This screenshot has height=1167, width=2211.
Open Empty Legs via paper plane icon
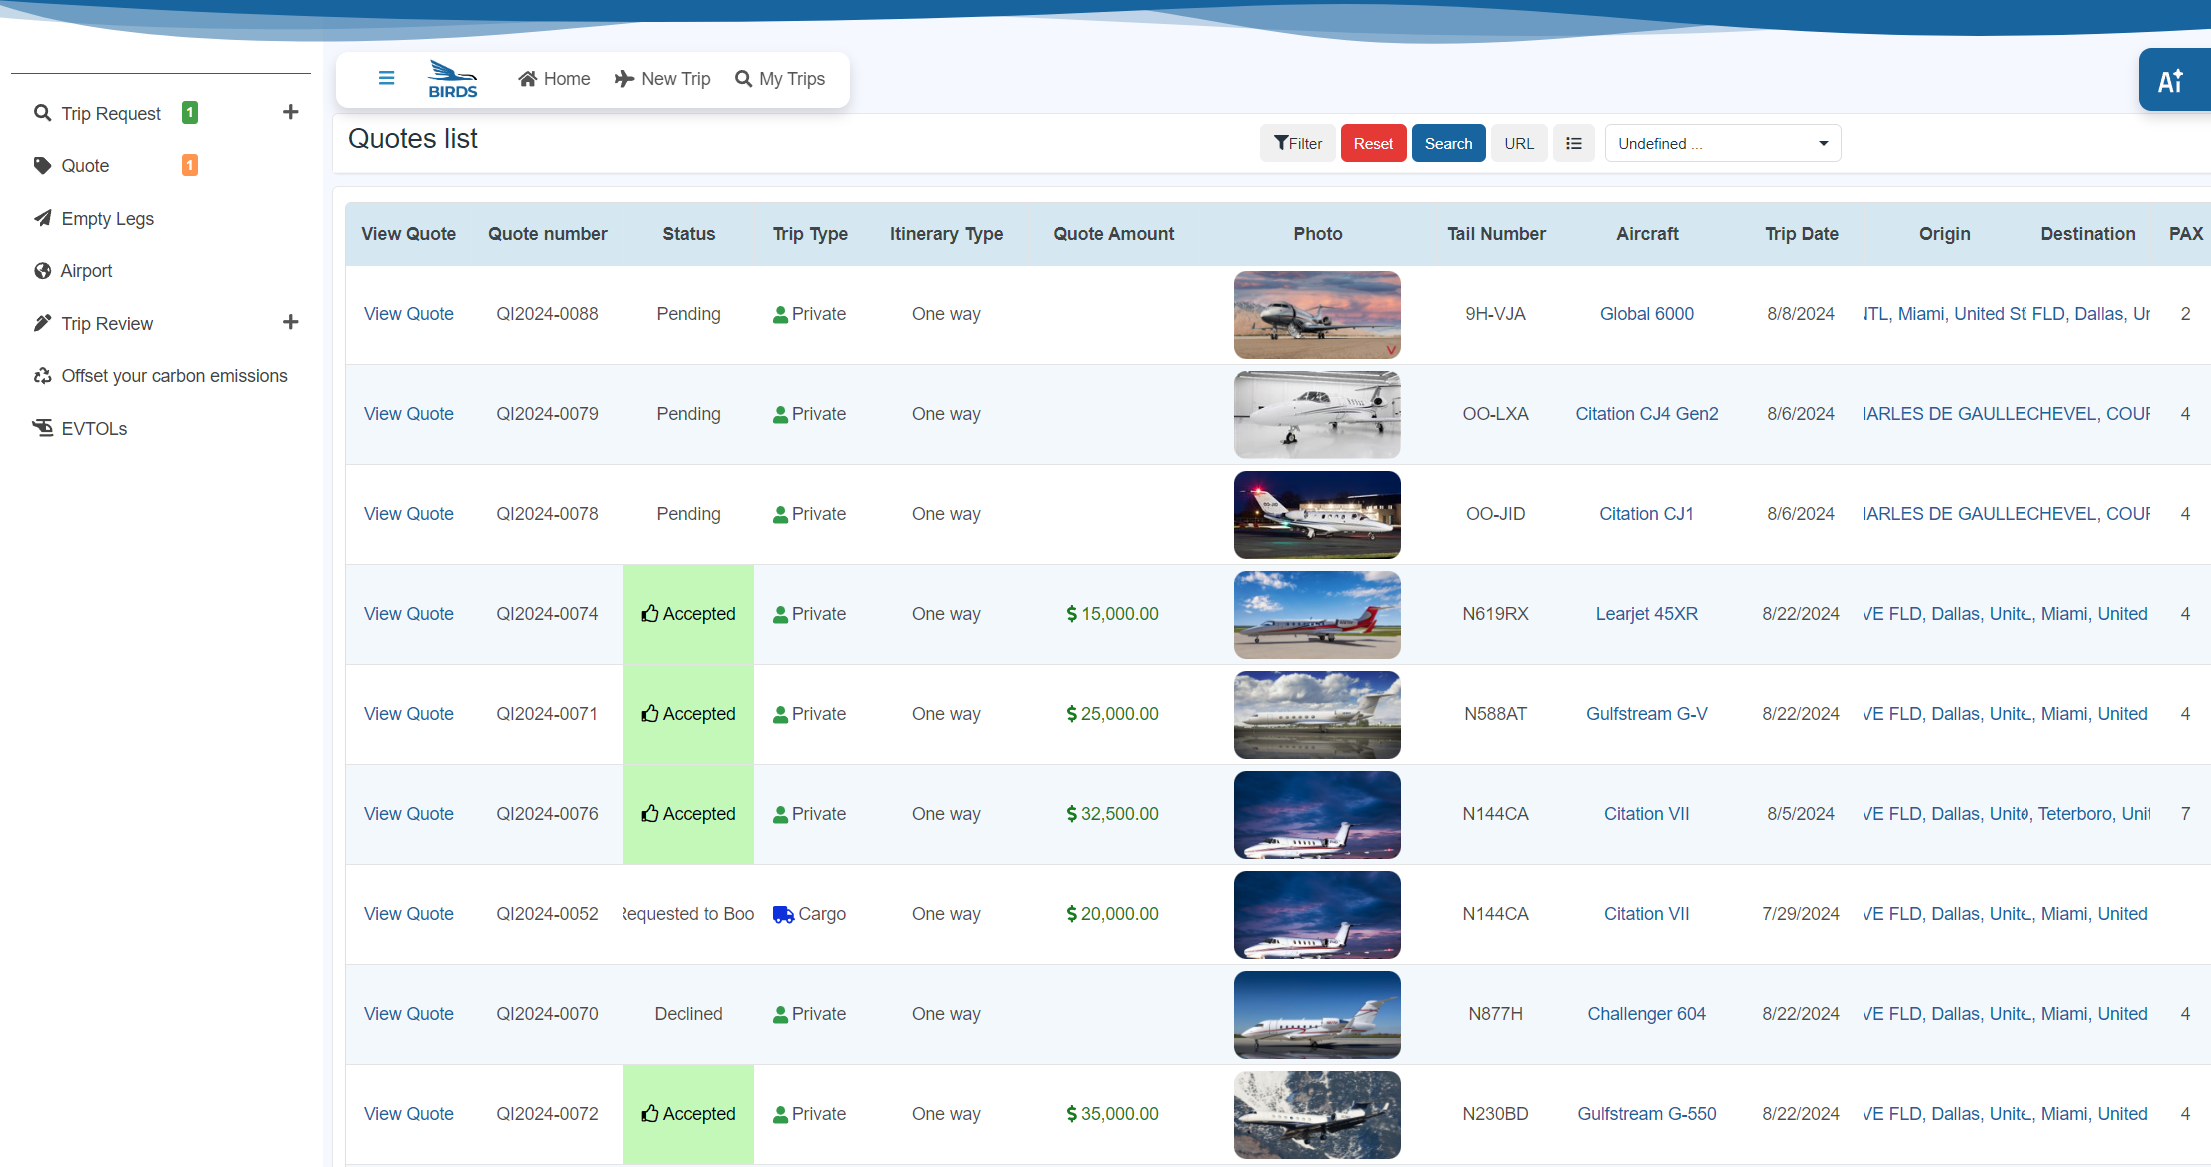pos(42,218)
